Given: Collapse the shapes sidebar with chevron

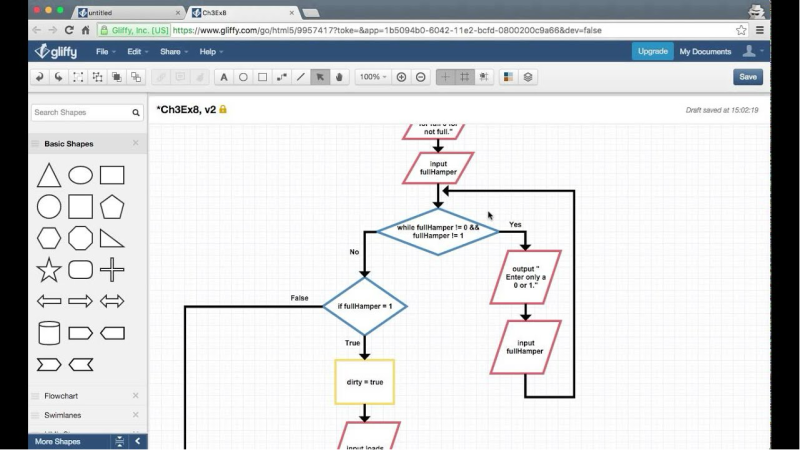Looking at the screenshot, I should click(x=137, y=441).
